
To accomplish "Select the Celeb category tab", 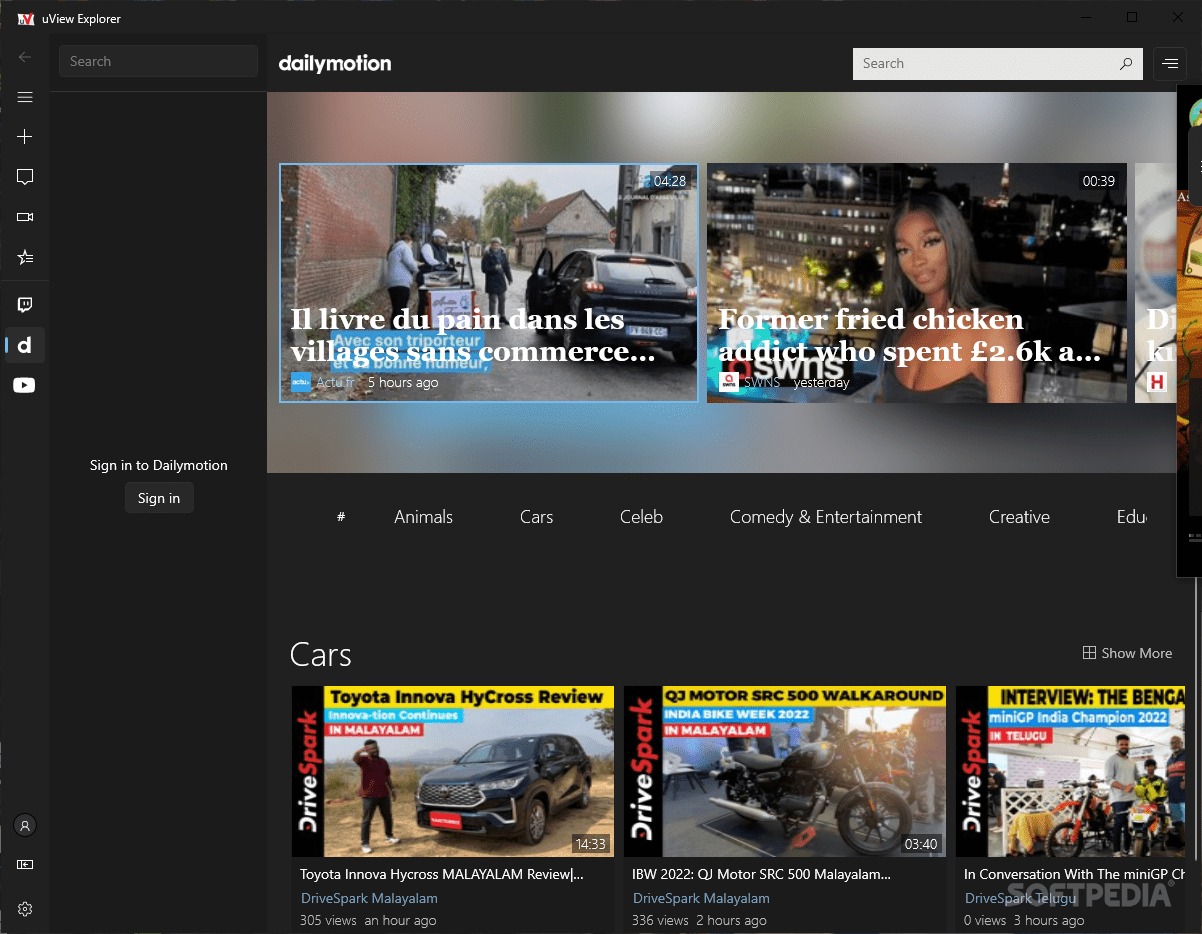I will pyautogui.click(x=641, y=517).
